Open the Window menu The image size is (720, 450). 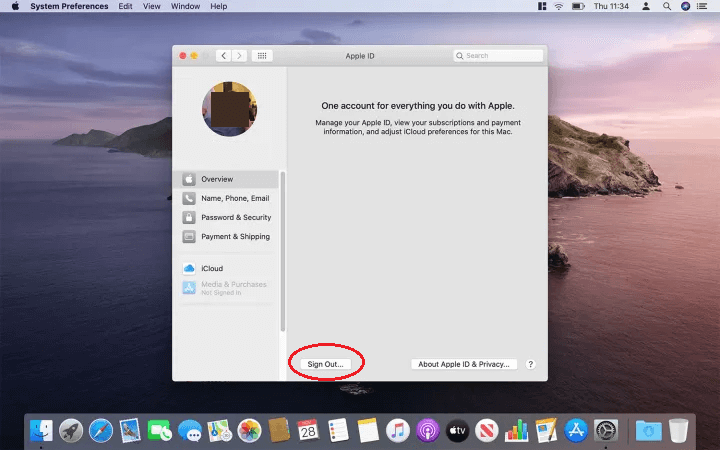pos(186,6)
